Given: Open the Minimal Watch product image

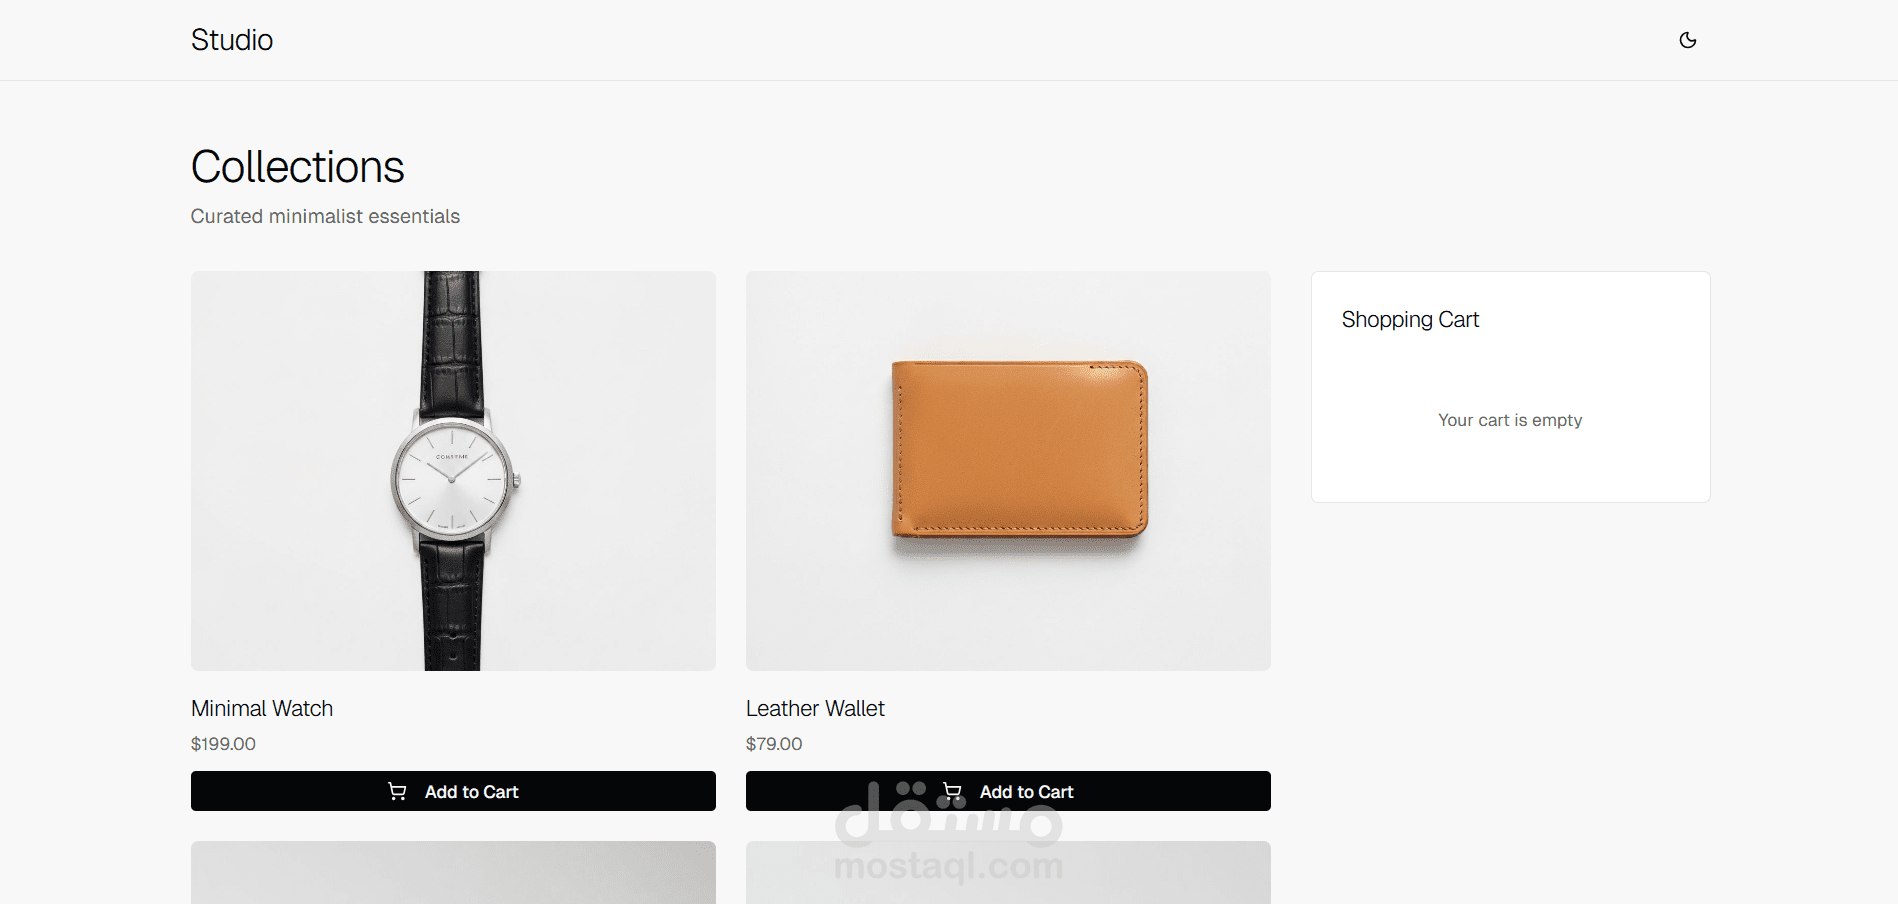Looking at the screenshot, I should 453,471.
